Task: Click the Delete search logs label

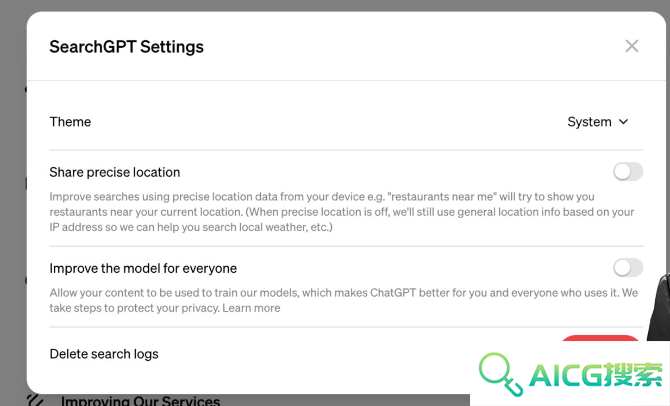Action: pyautogui.click(x=104, y=354)
